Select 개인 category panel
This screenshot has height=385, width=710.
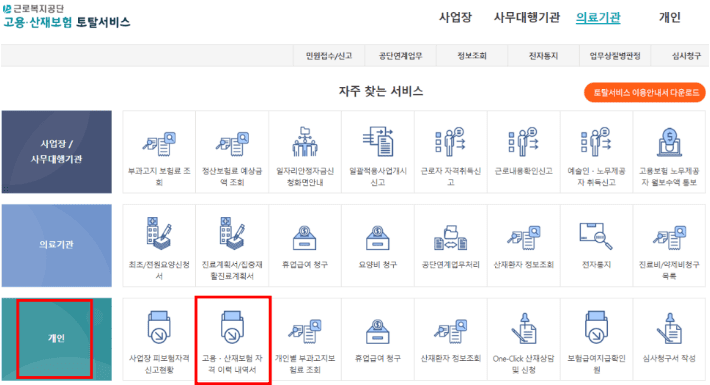(57, 339)
